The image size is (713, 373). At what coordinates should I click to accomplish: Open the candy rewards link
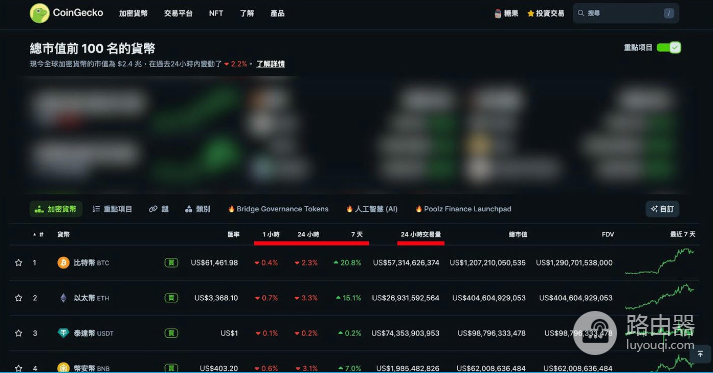506,13
